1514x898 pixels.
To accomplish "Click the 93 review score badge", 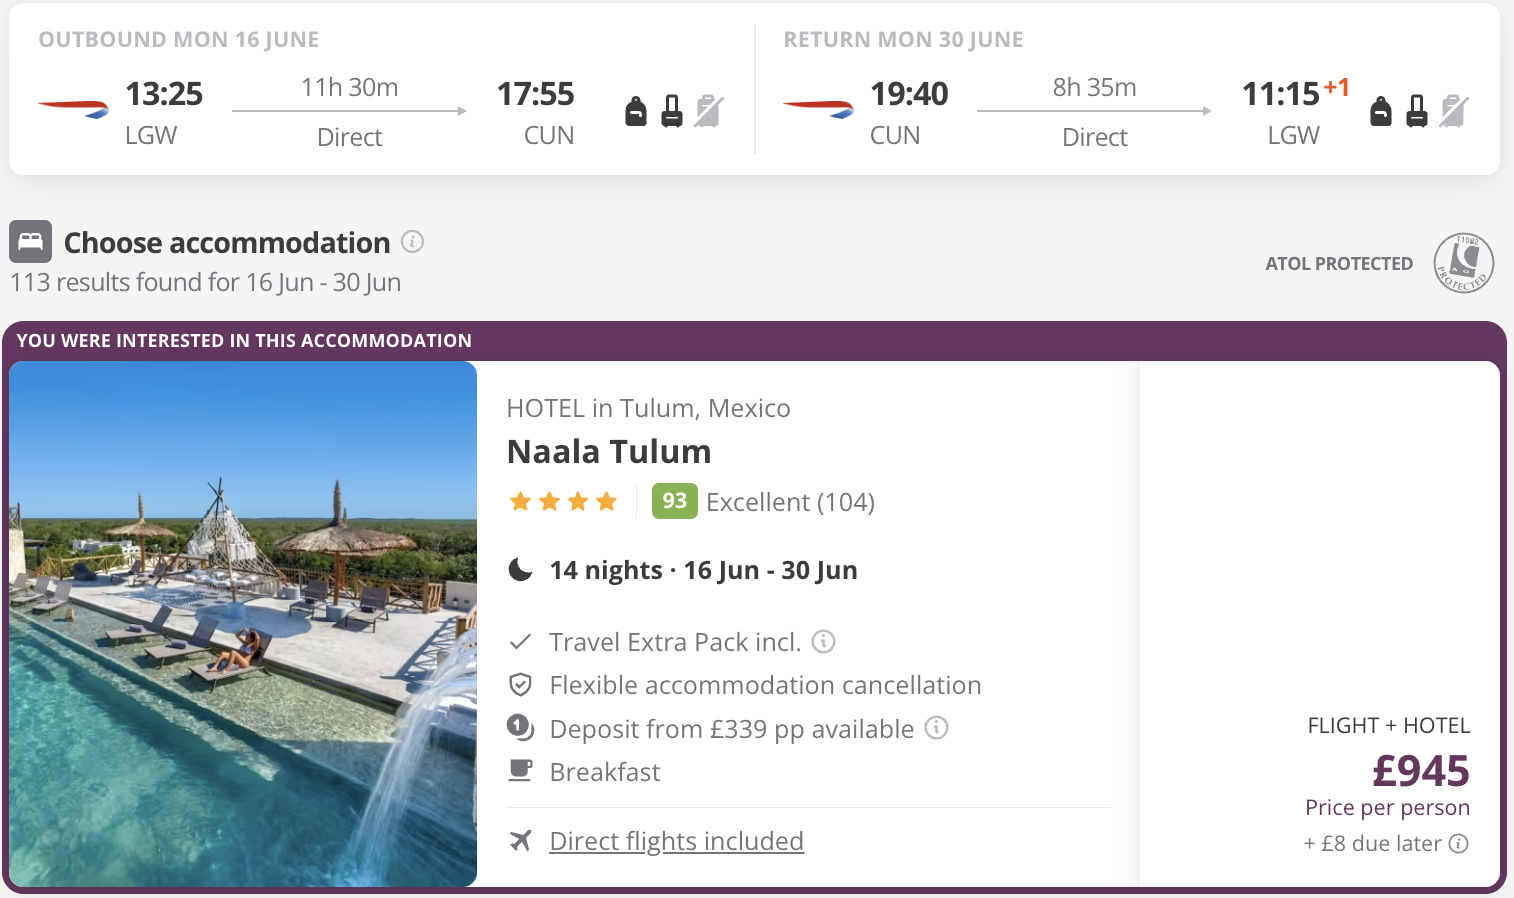I will click(x=674, y=501).
